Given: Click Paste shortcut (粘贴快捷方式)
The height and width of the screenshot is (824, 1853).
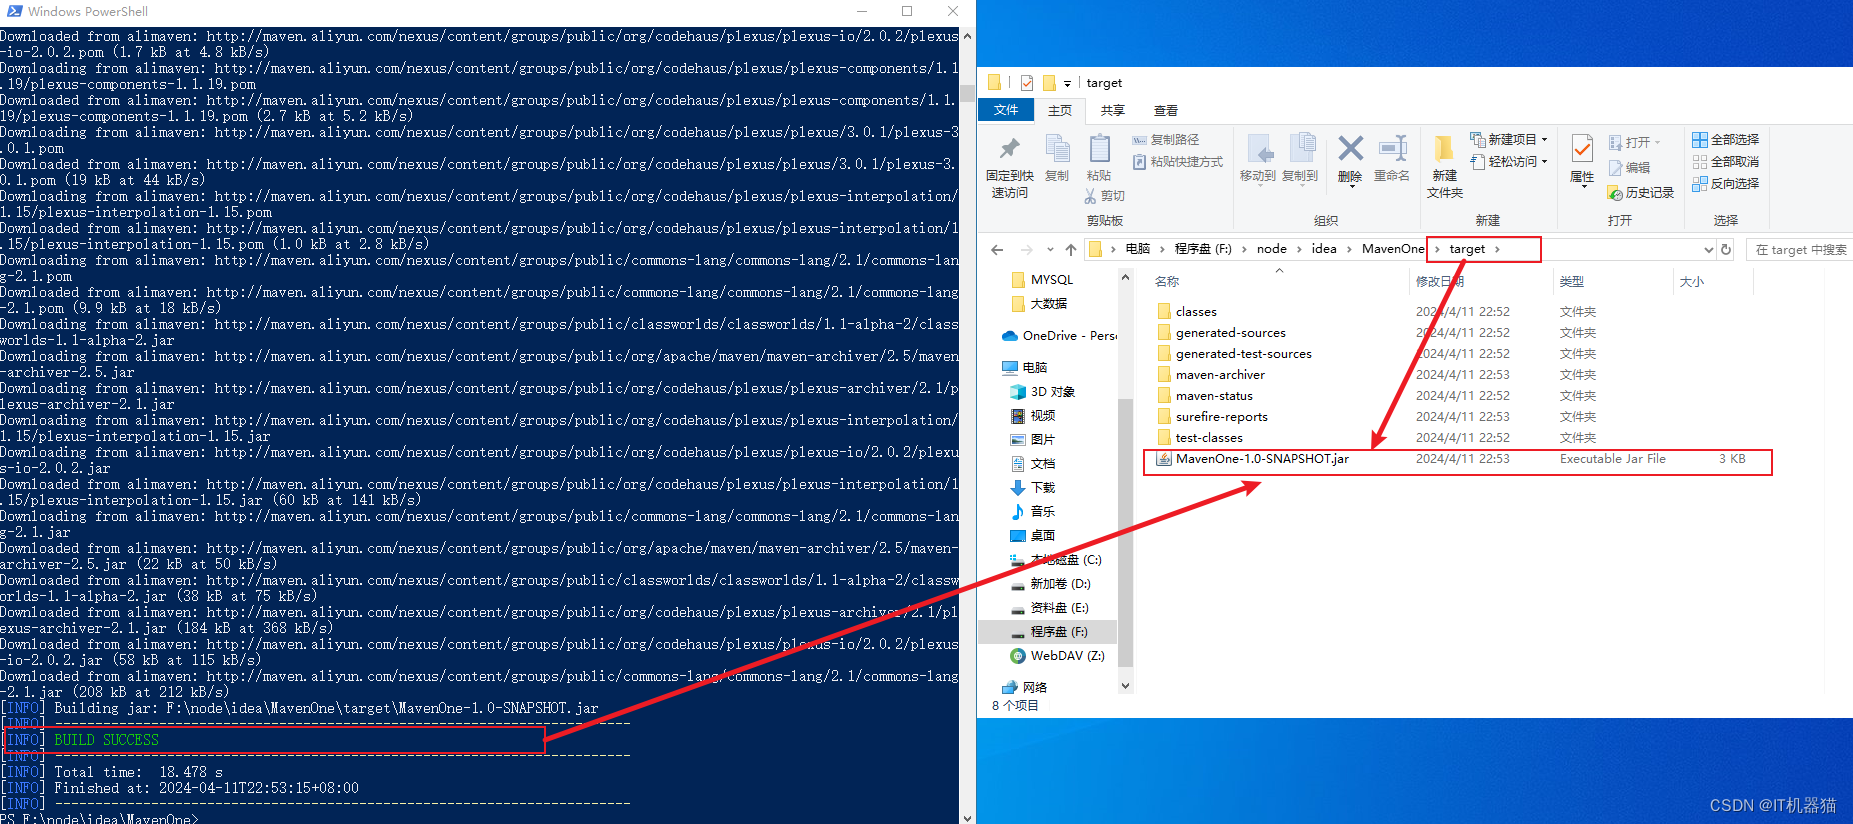Looking at the screenshot, I should tap(1178, 162).
